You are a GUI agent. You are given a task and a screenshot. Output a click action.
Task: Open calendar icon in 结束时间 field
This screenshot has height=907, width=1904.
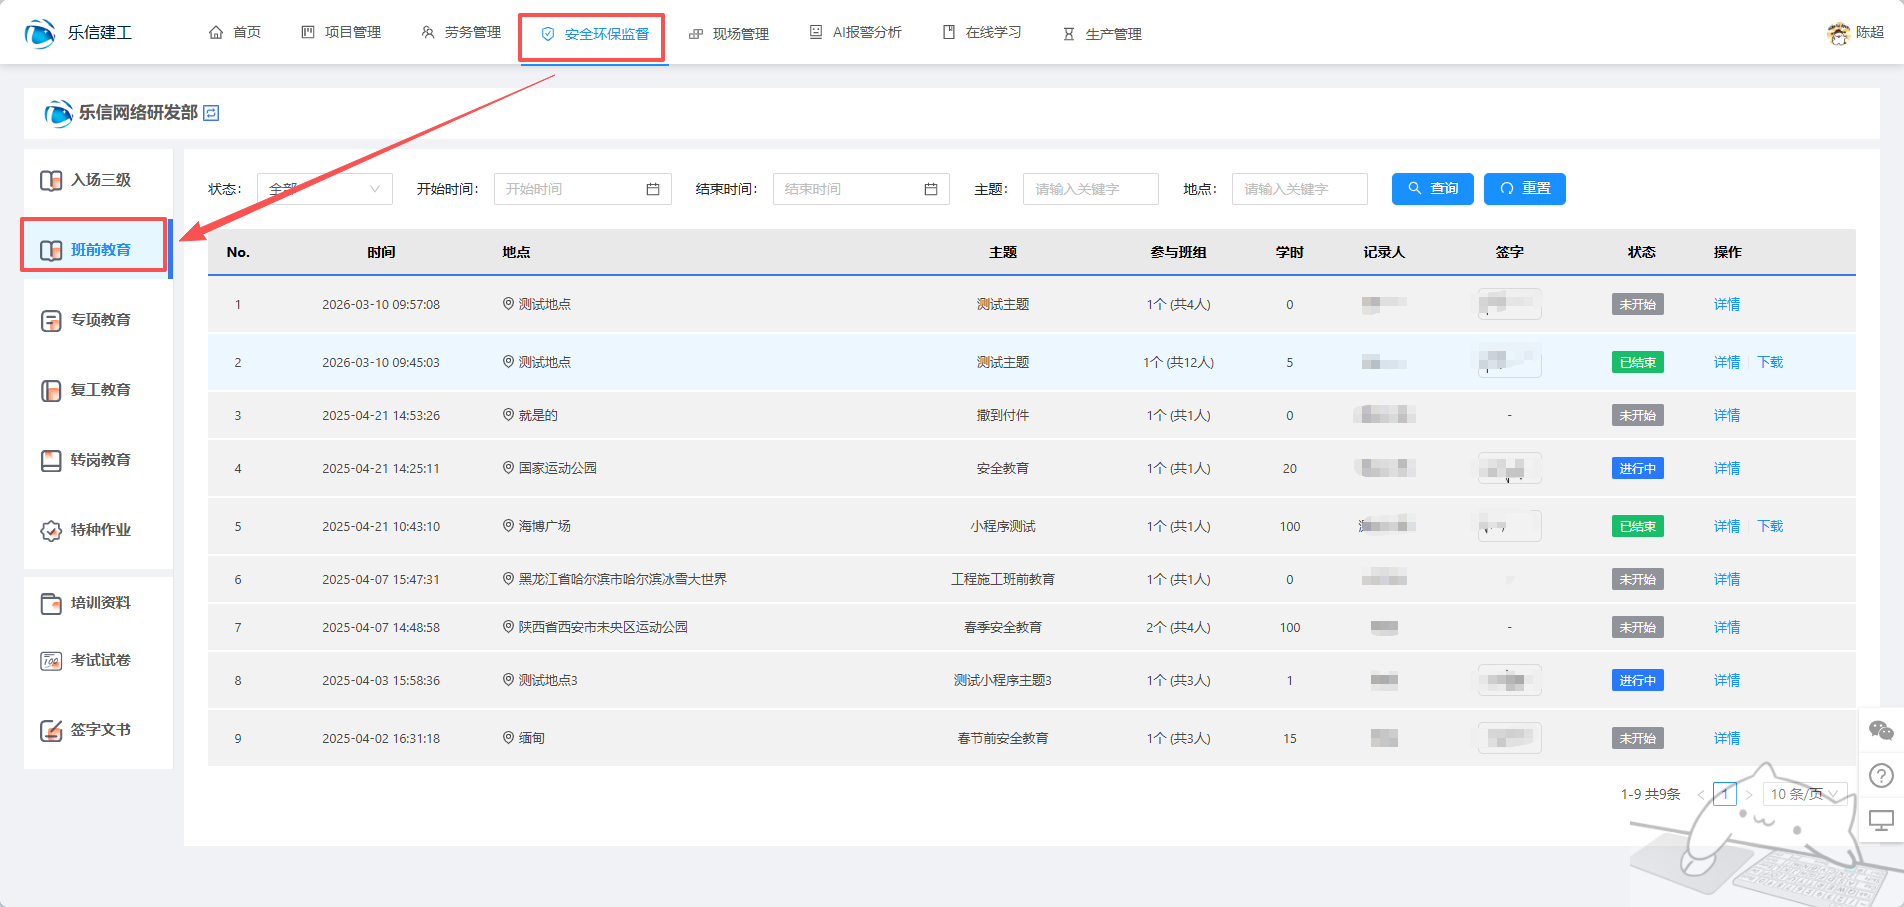coord(931,189)
